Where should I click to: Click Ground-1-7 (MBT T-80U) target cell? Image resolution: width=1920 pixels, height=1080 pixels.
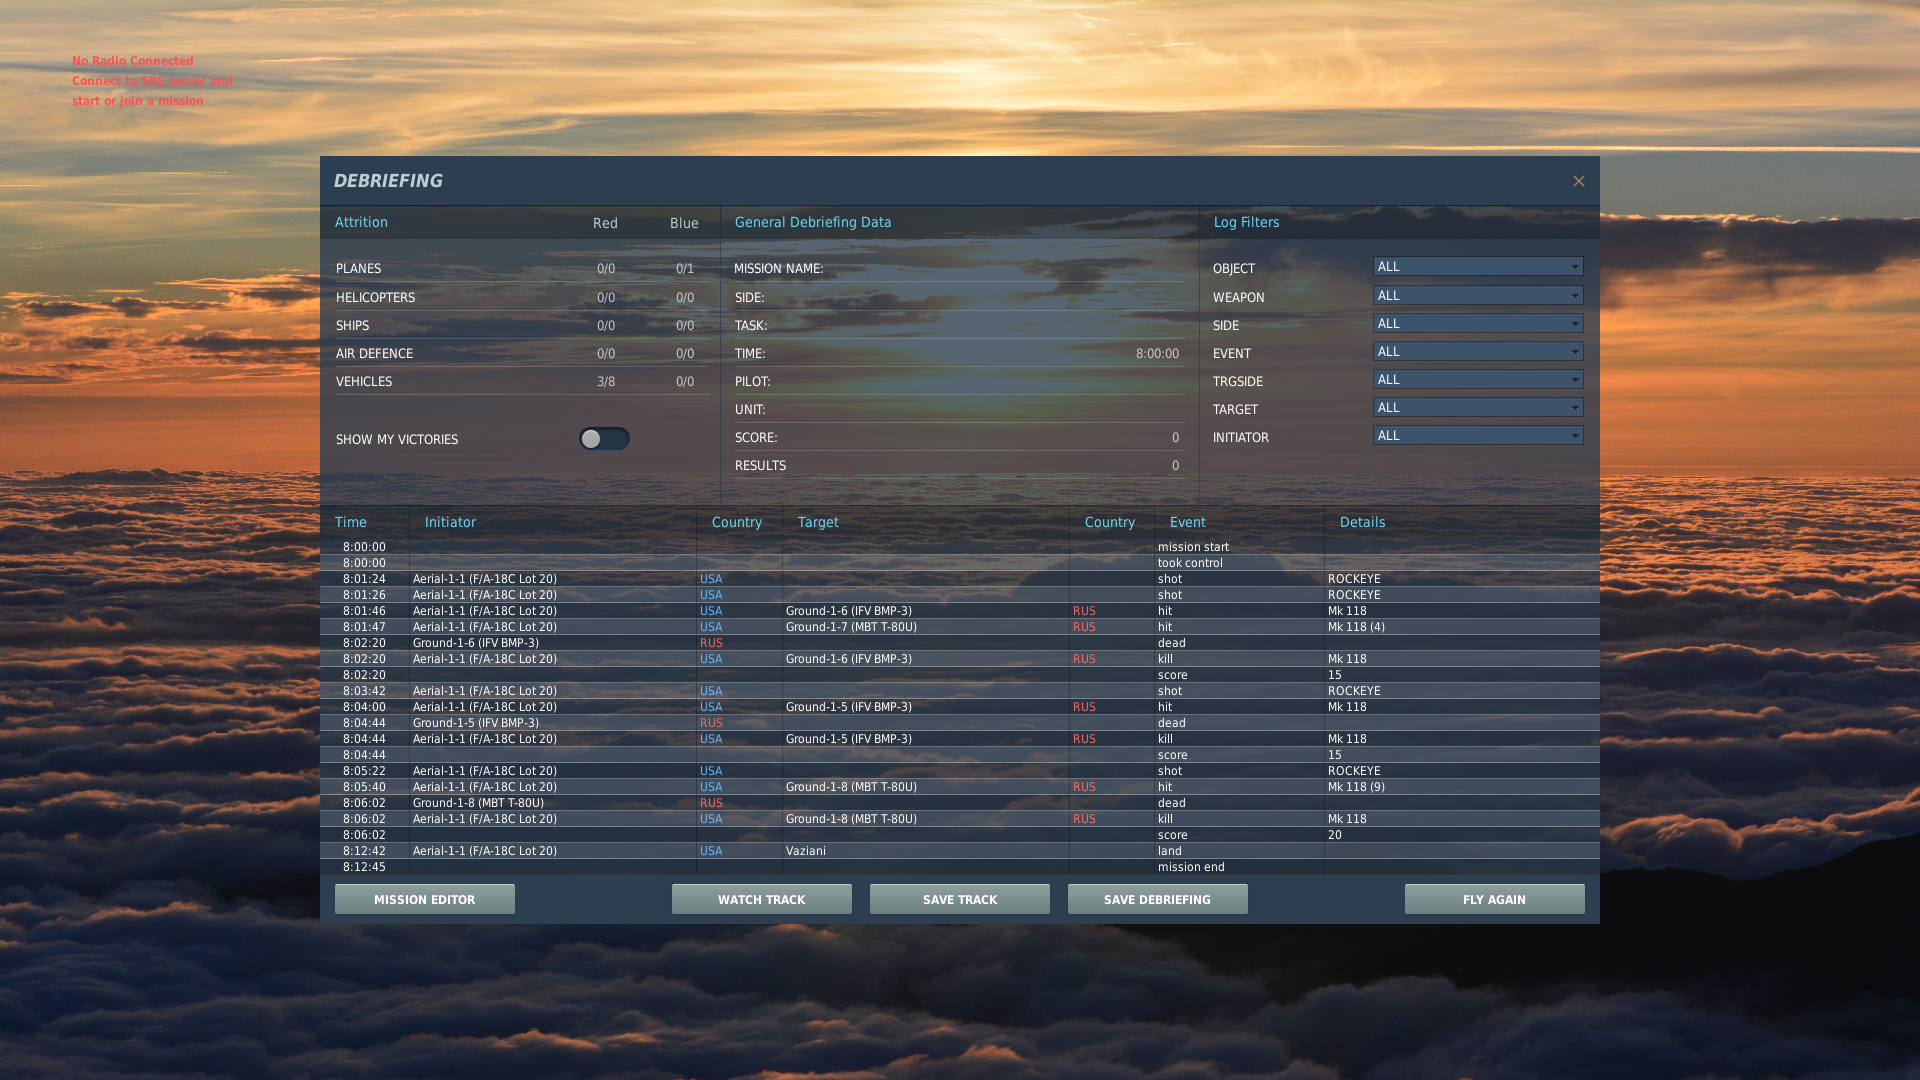point(851,627)
